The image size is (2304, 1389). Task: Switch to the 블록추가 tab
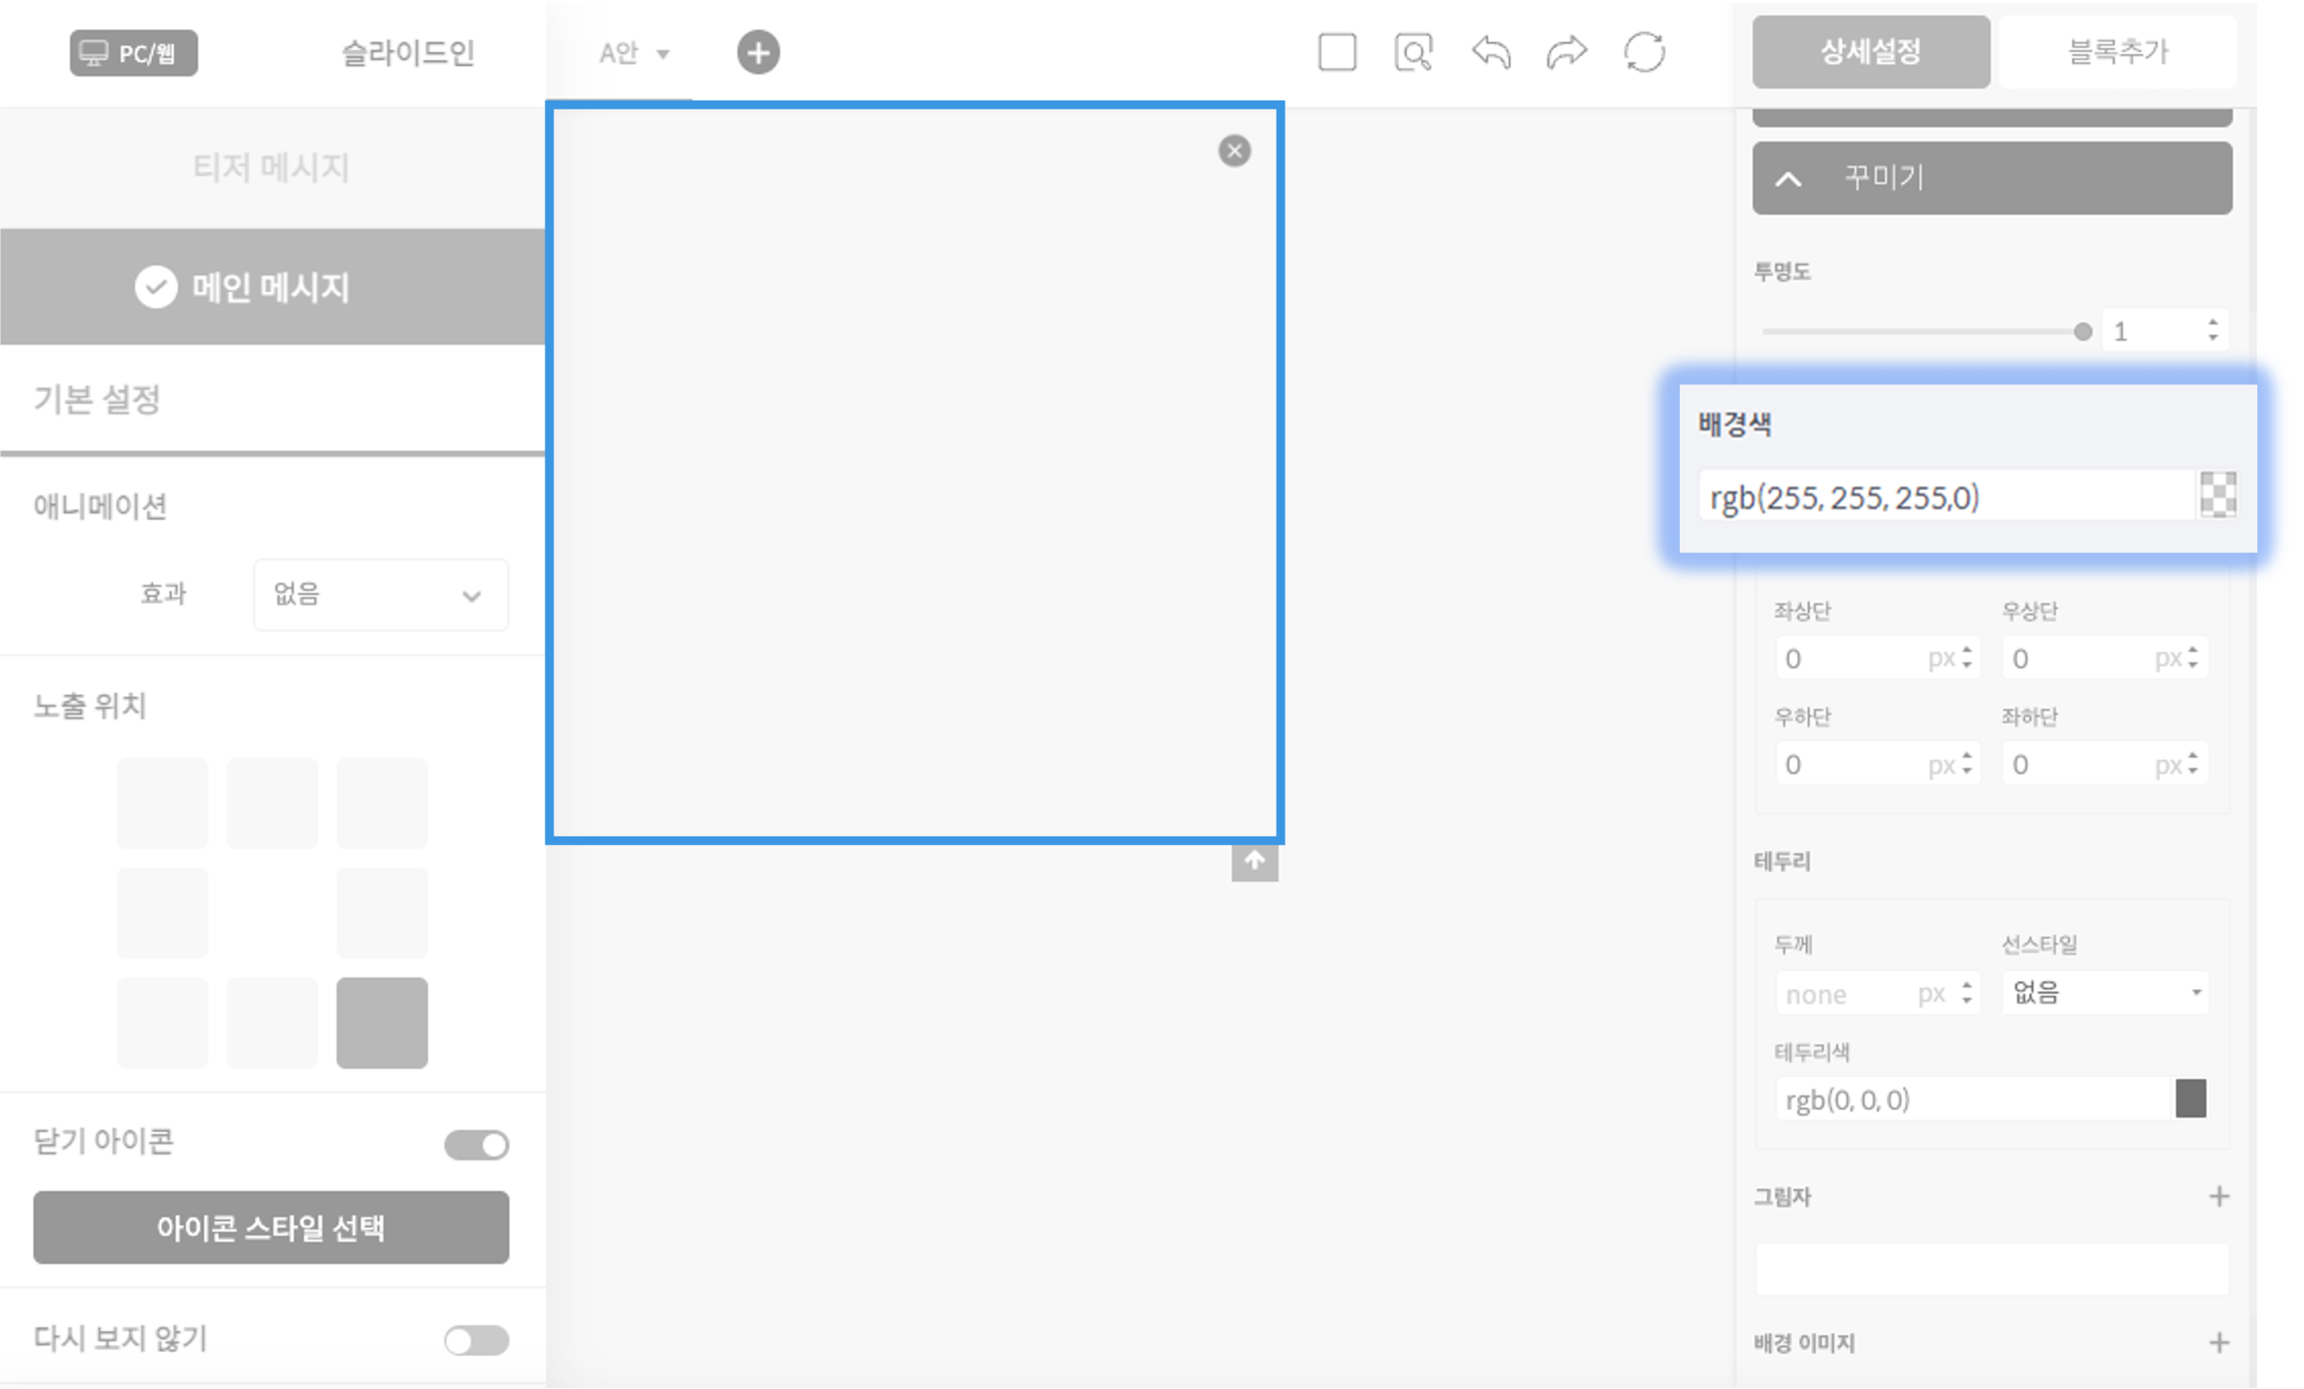(x=2118, y=52)
